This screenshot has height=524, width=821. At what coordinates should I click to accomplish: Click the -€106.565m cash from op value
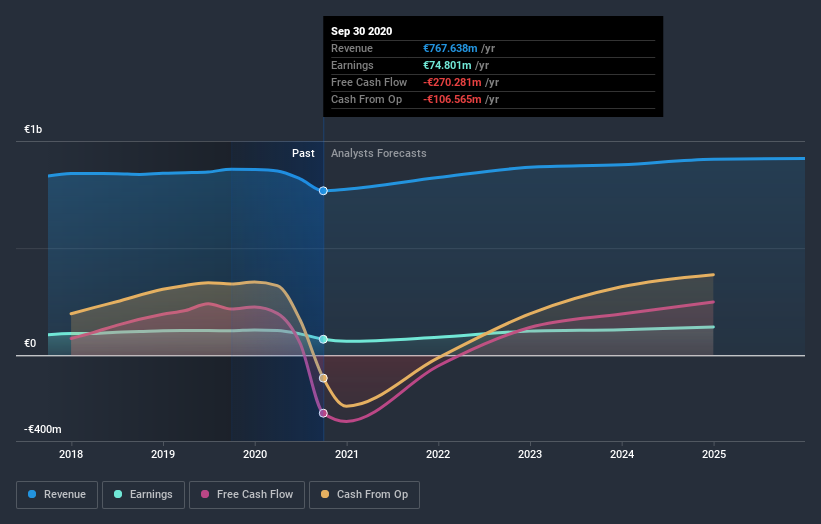coord(452,99)
